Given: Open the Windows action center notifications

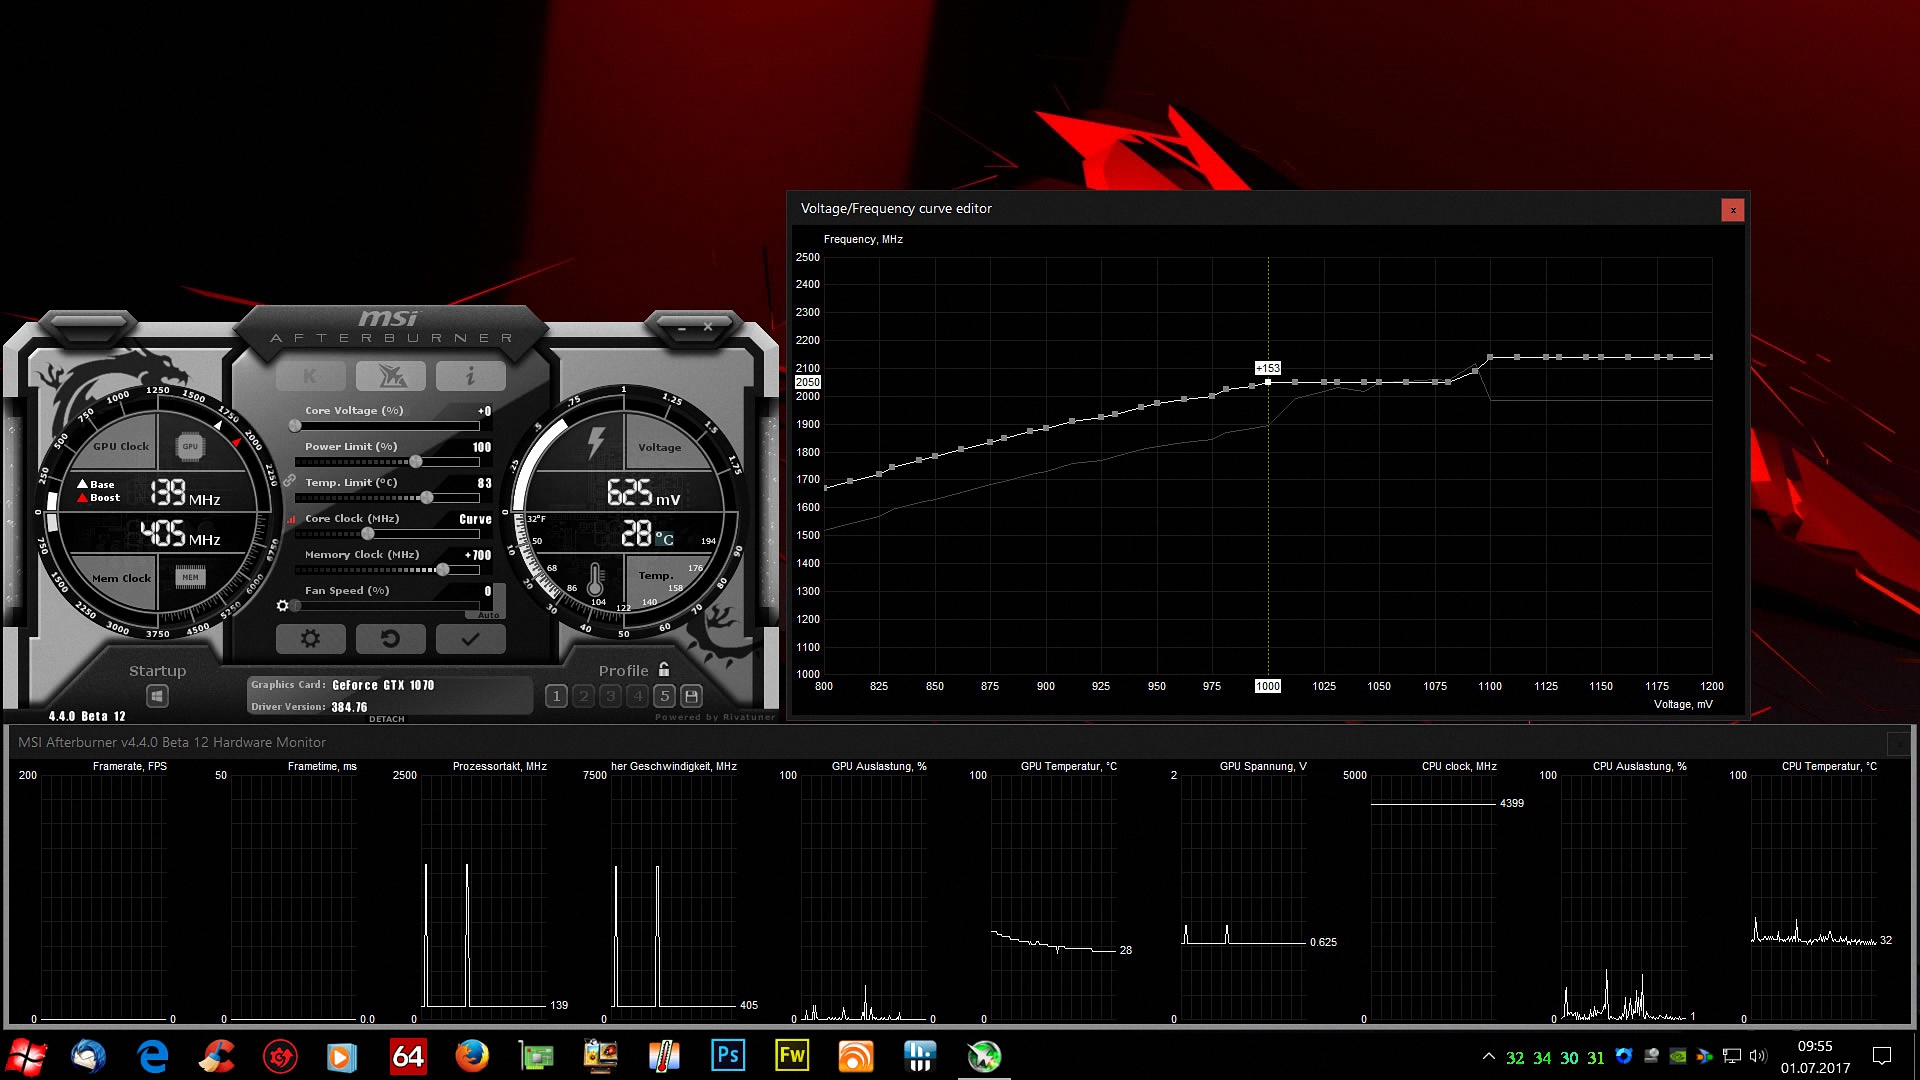Looking at the screenshot, I should point(1881,1056).
